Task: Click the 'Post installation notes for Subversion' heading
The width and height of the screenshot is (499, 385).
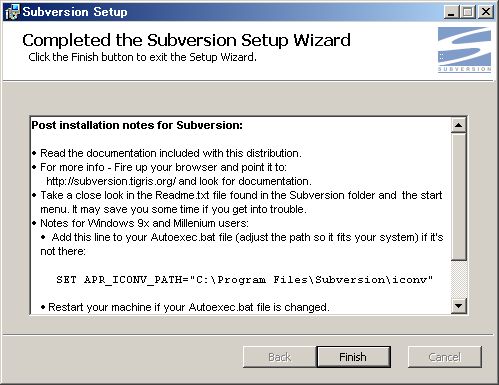Action: click(137, 125)
